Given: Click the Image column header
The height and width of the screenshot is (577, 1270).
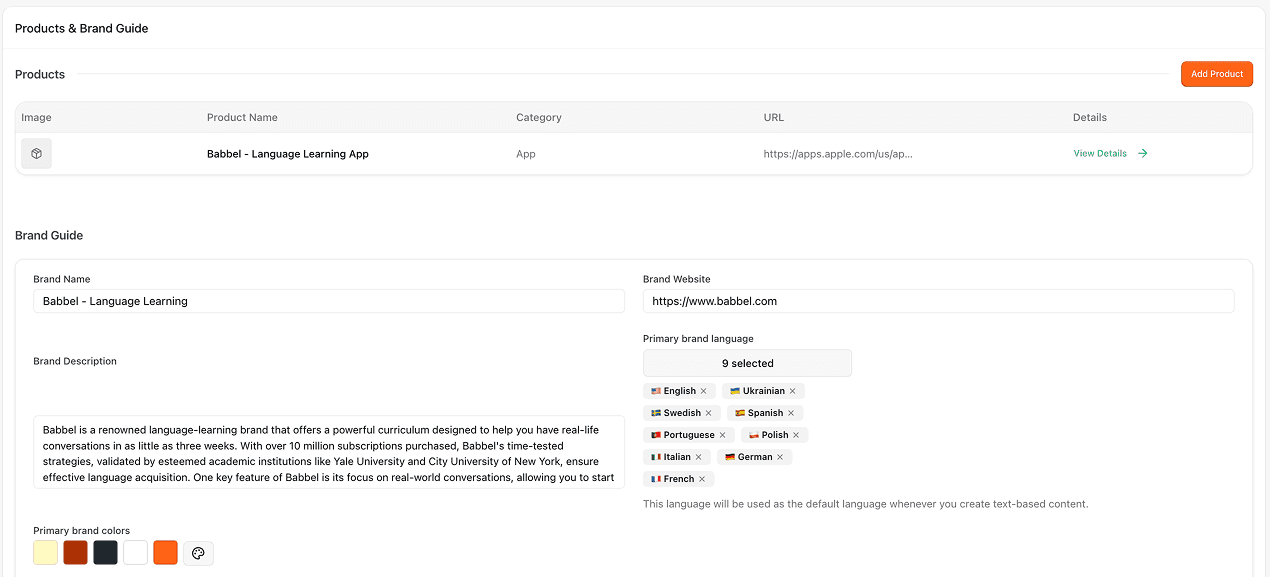Looking at the screenshot, I should pos(36,117).
